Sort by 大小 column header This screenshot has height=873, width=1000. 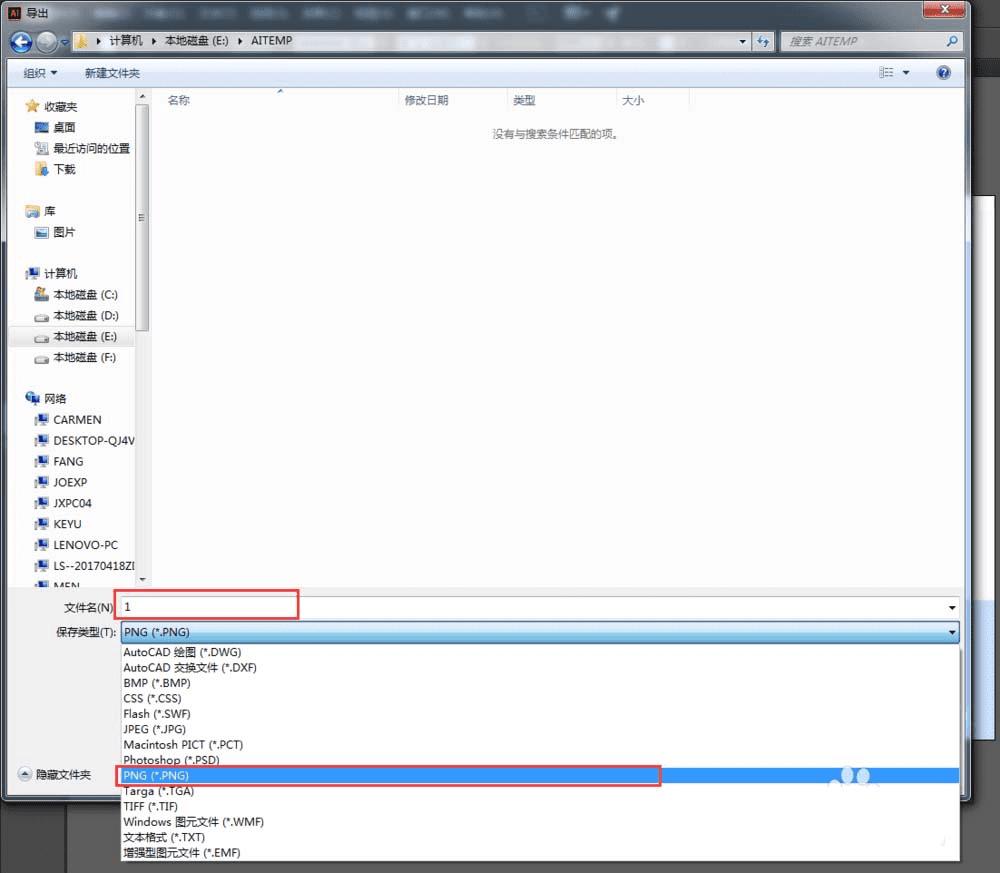(633, 100)
